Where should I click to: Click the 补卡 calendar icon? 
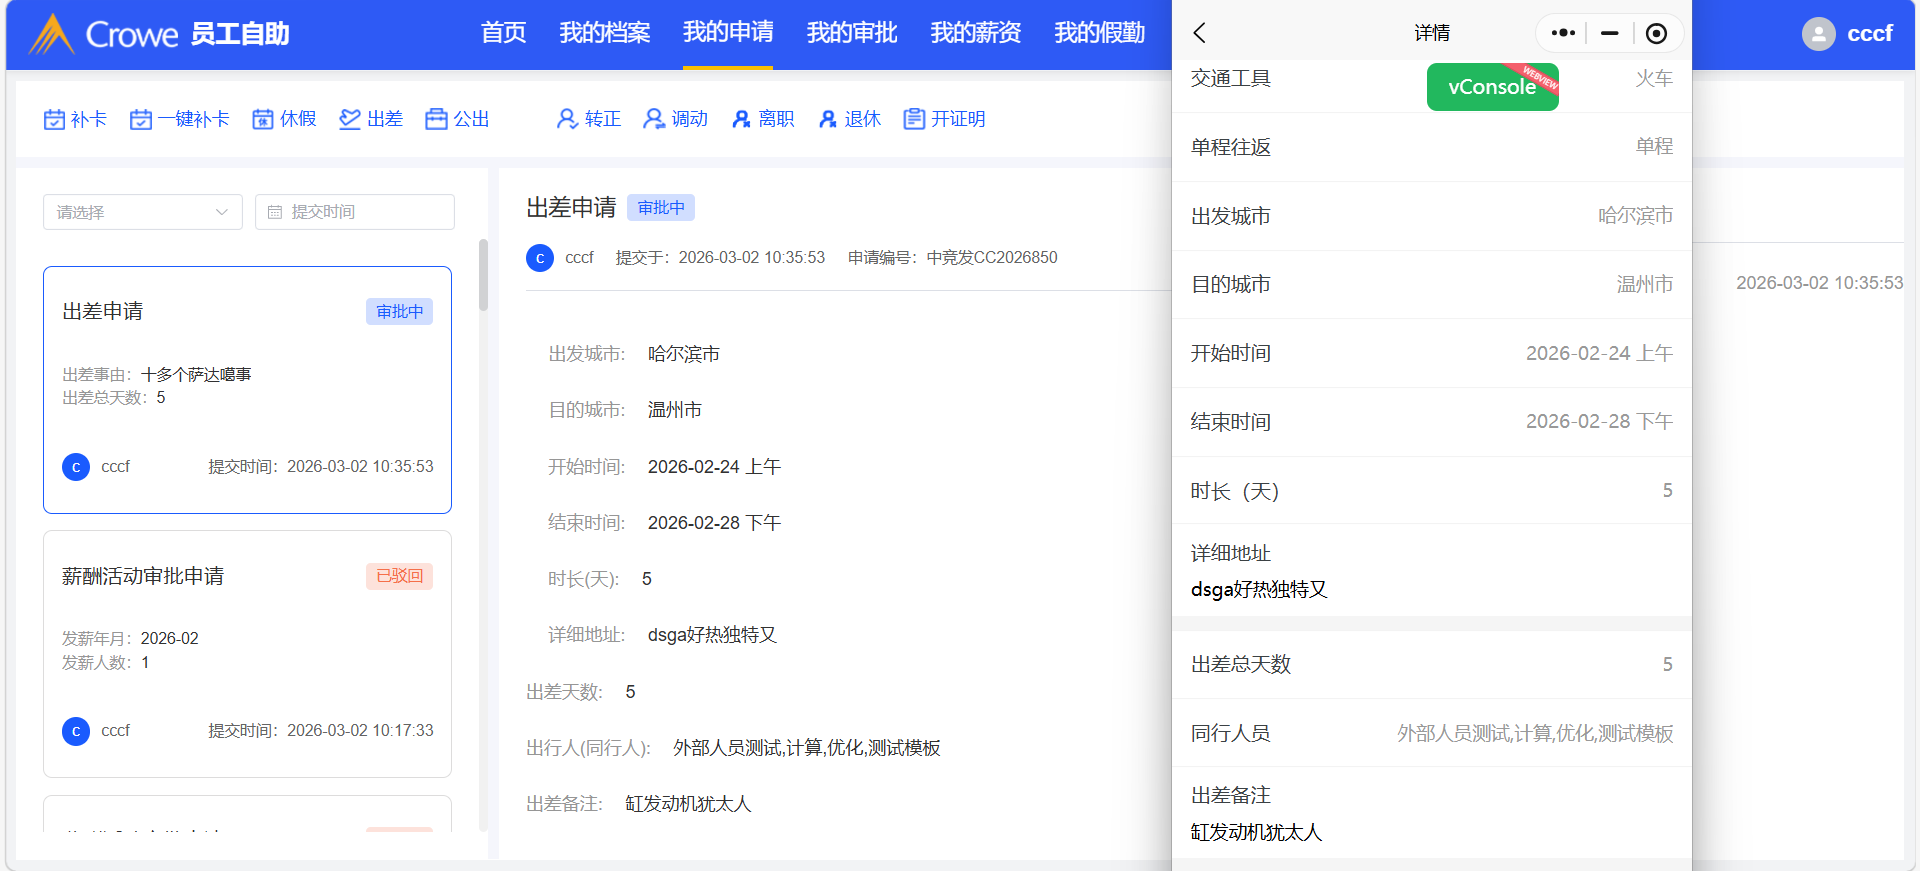54,120
